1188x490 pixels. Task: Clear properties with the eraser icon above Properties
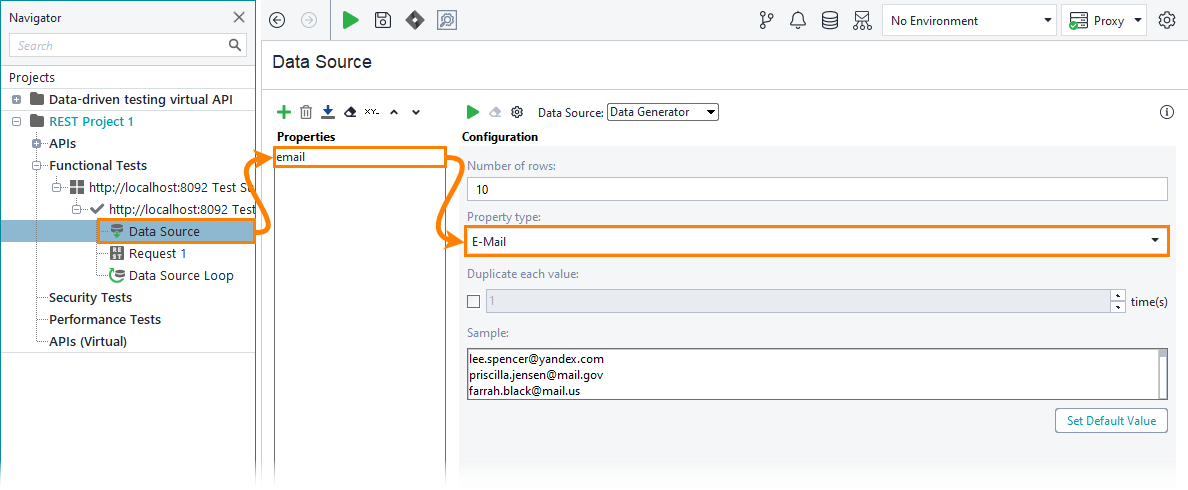(x=349, y=112)
